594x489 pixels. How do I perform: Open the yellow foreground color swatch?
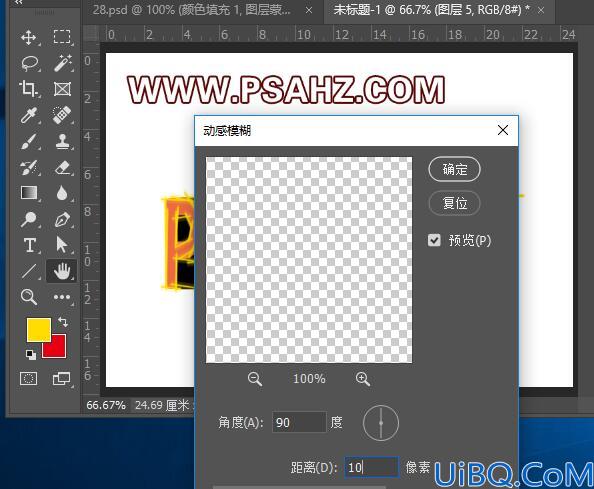pos(38,330)
